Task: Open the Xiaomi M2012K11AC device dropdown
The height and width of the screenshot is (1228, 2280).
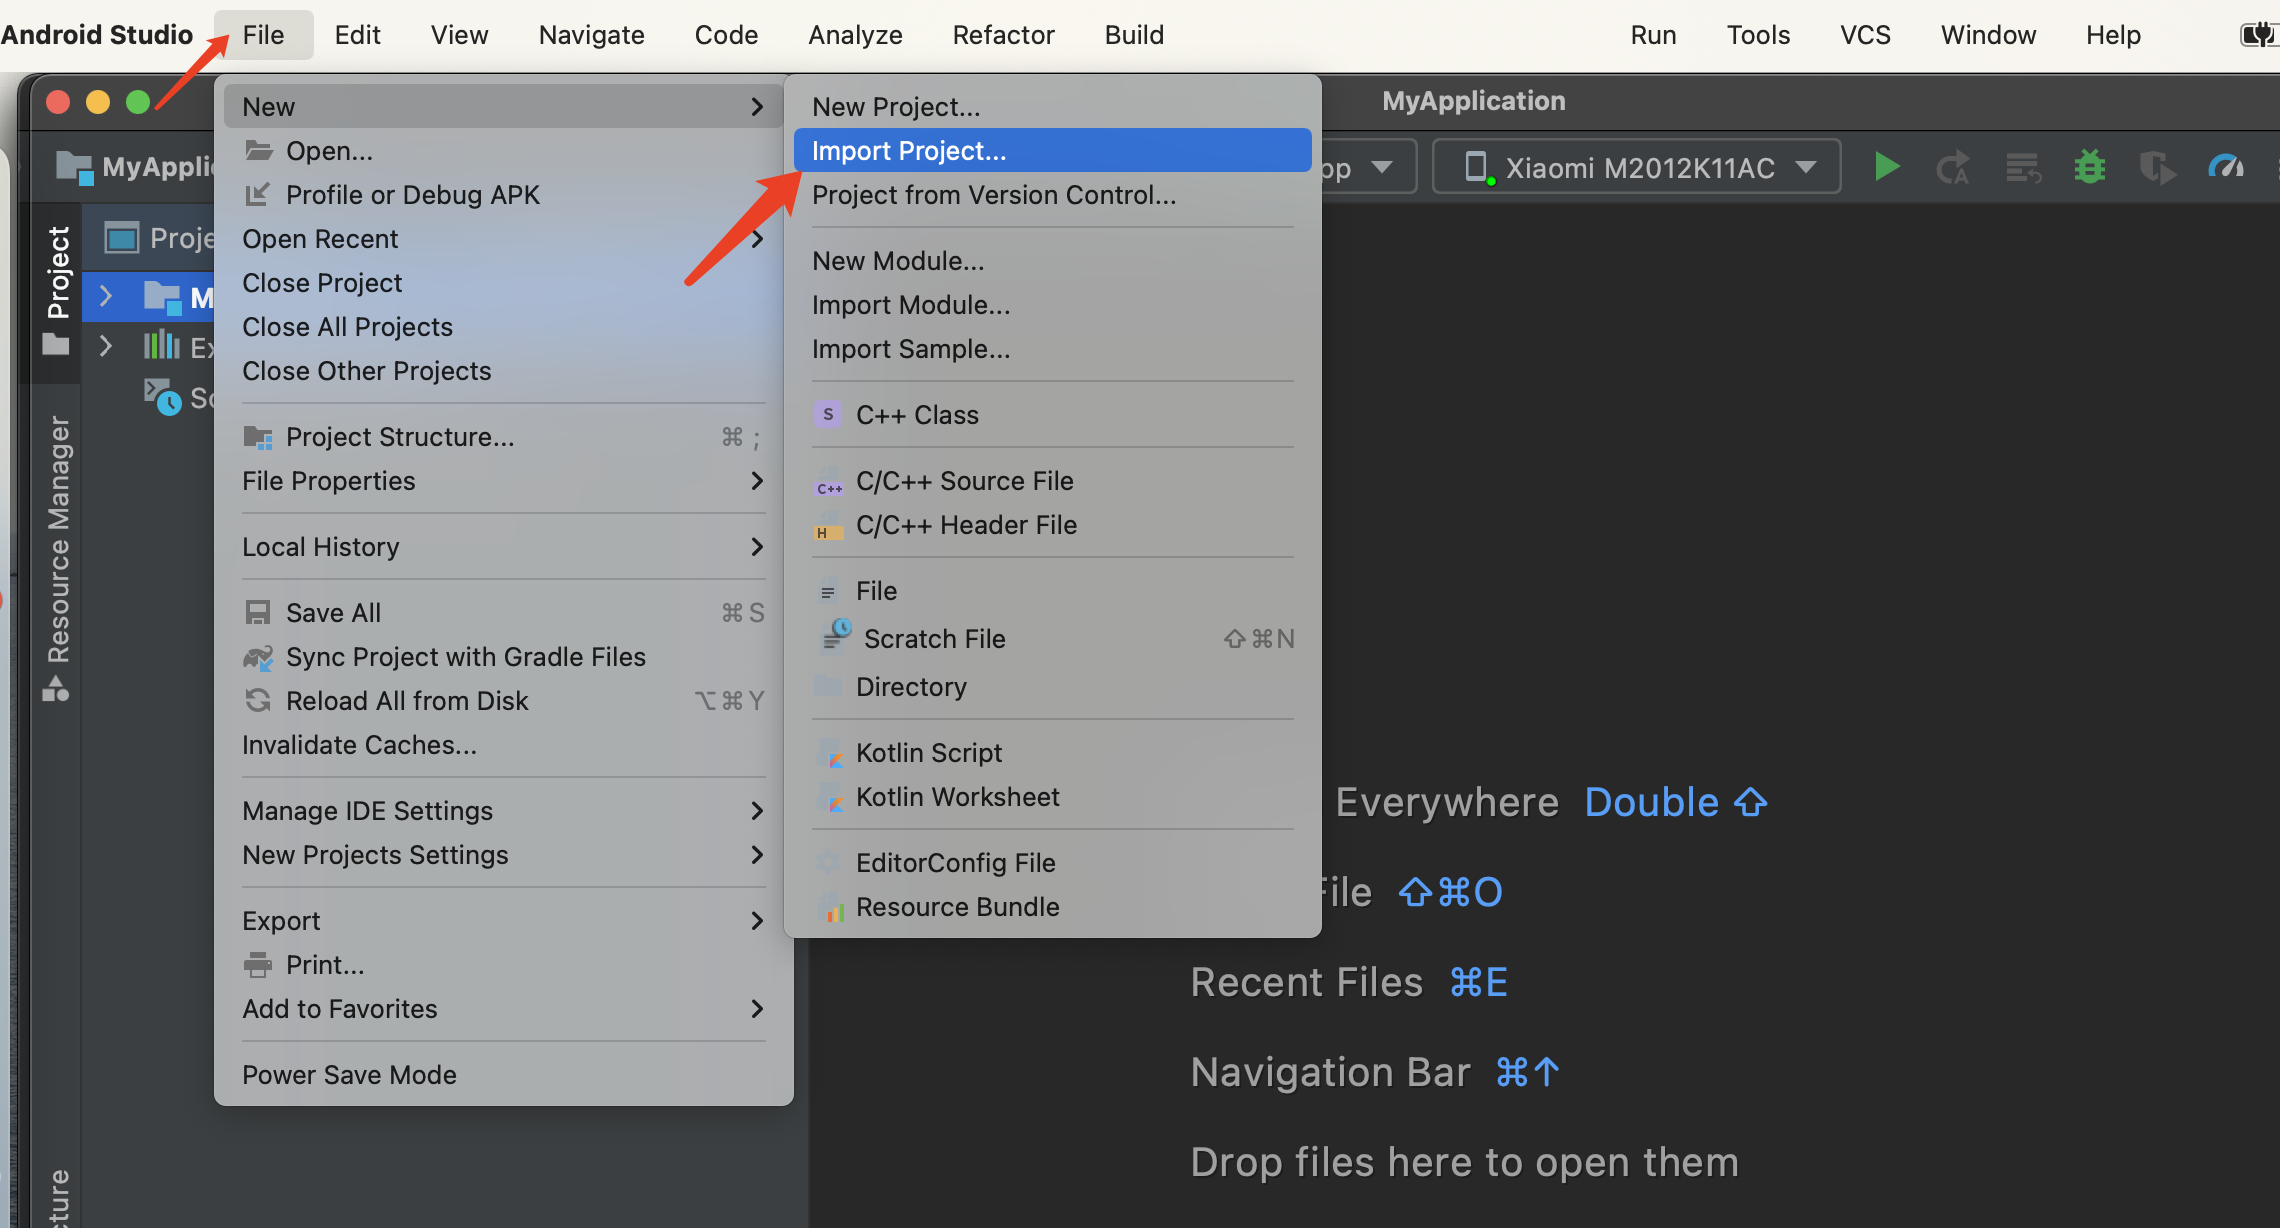Action: click(1637, 167)
